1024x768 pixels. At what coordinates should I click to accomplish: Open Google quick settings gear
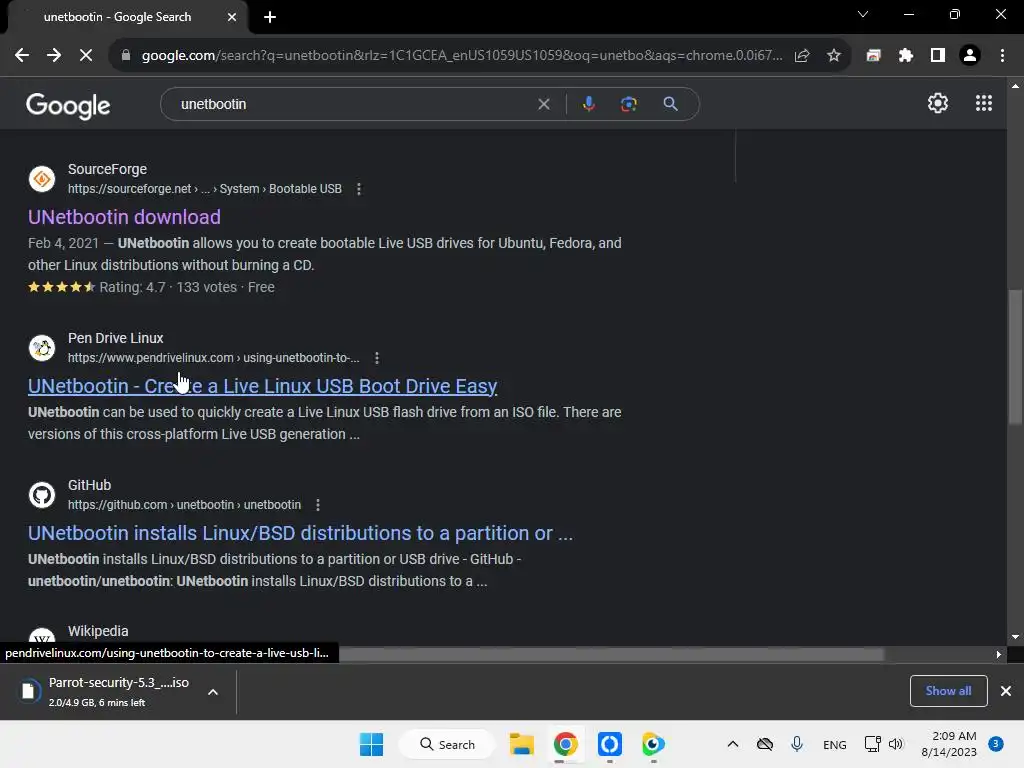tap(938, 103)
